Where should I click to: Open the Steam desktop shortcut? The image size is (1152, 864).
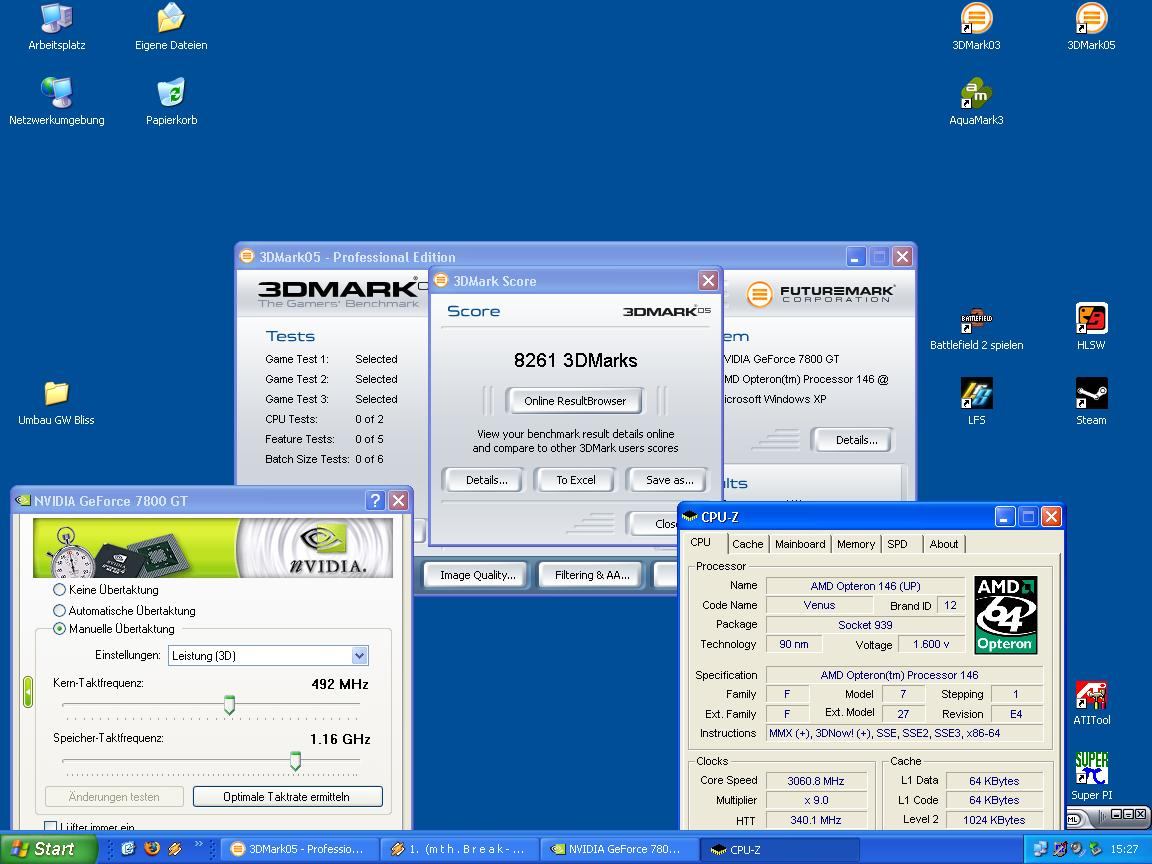(1091, 403)
